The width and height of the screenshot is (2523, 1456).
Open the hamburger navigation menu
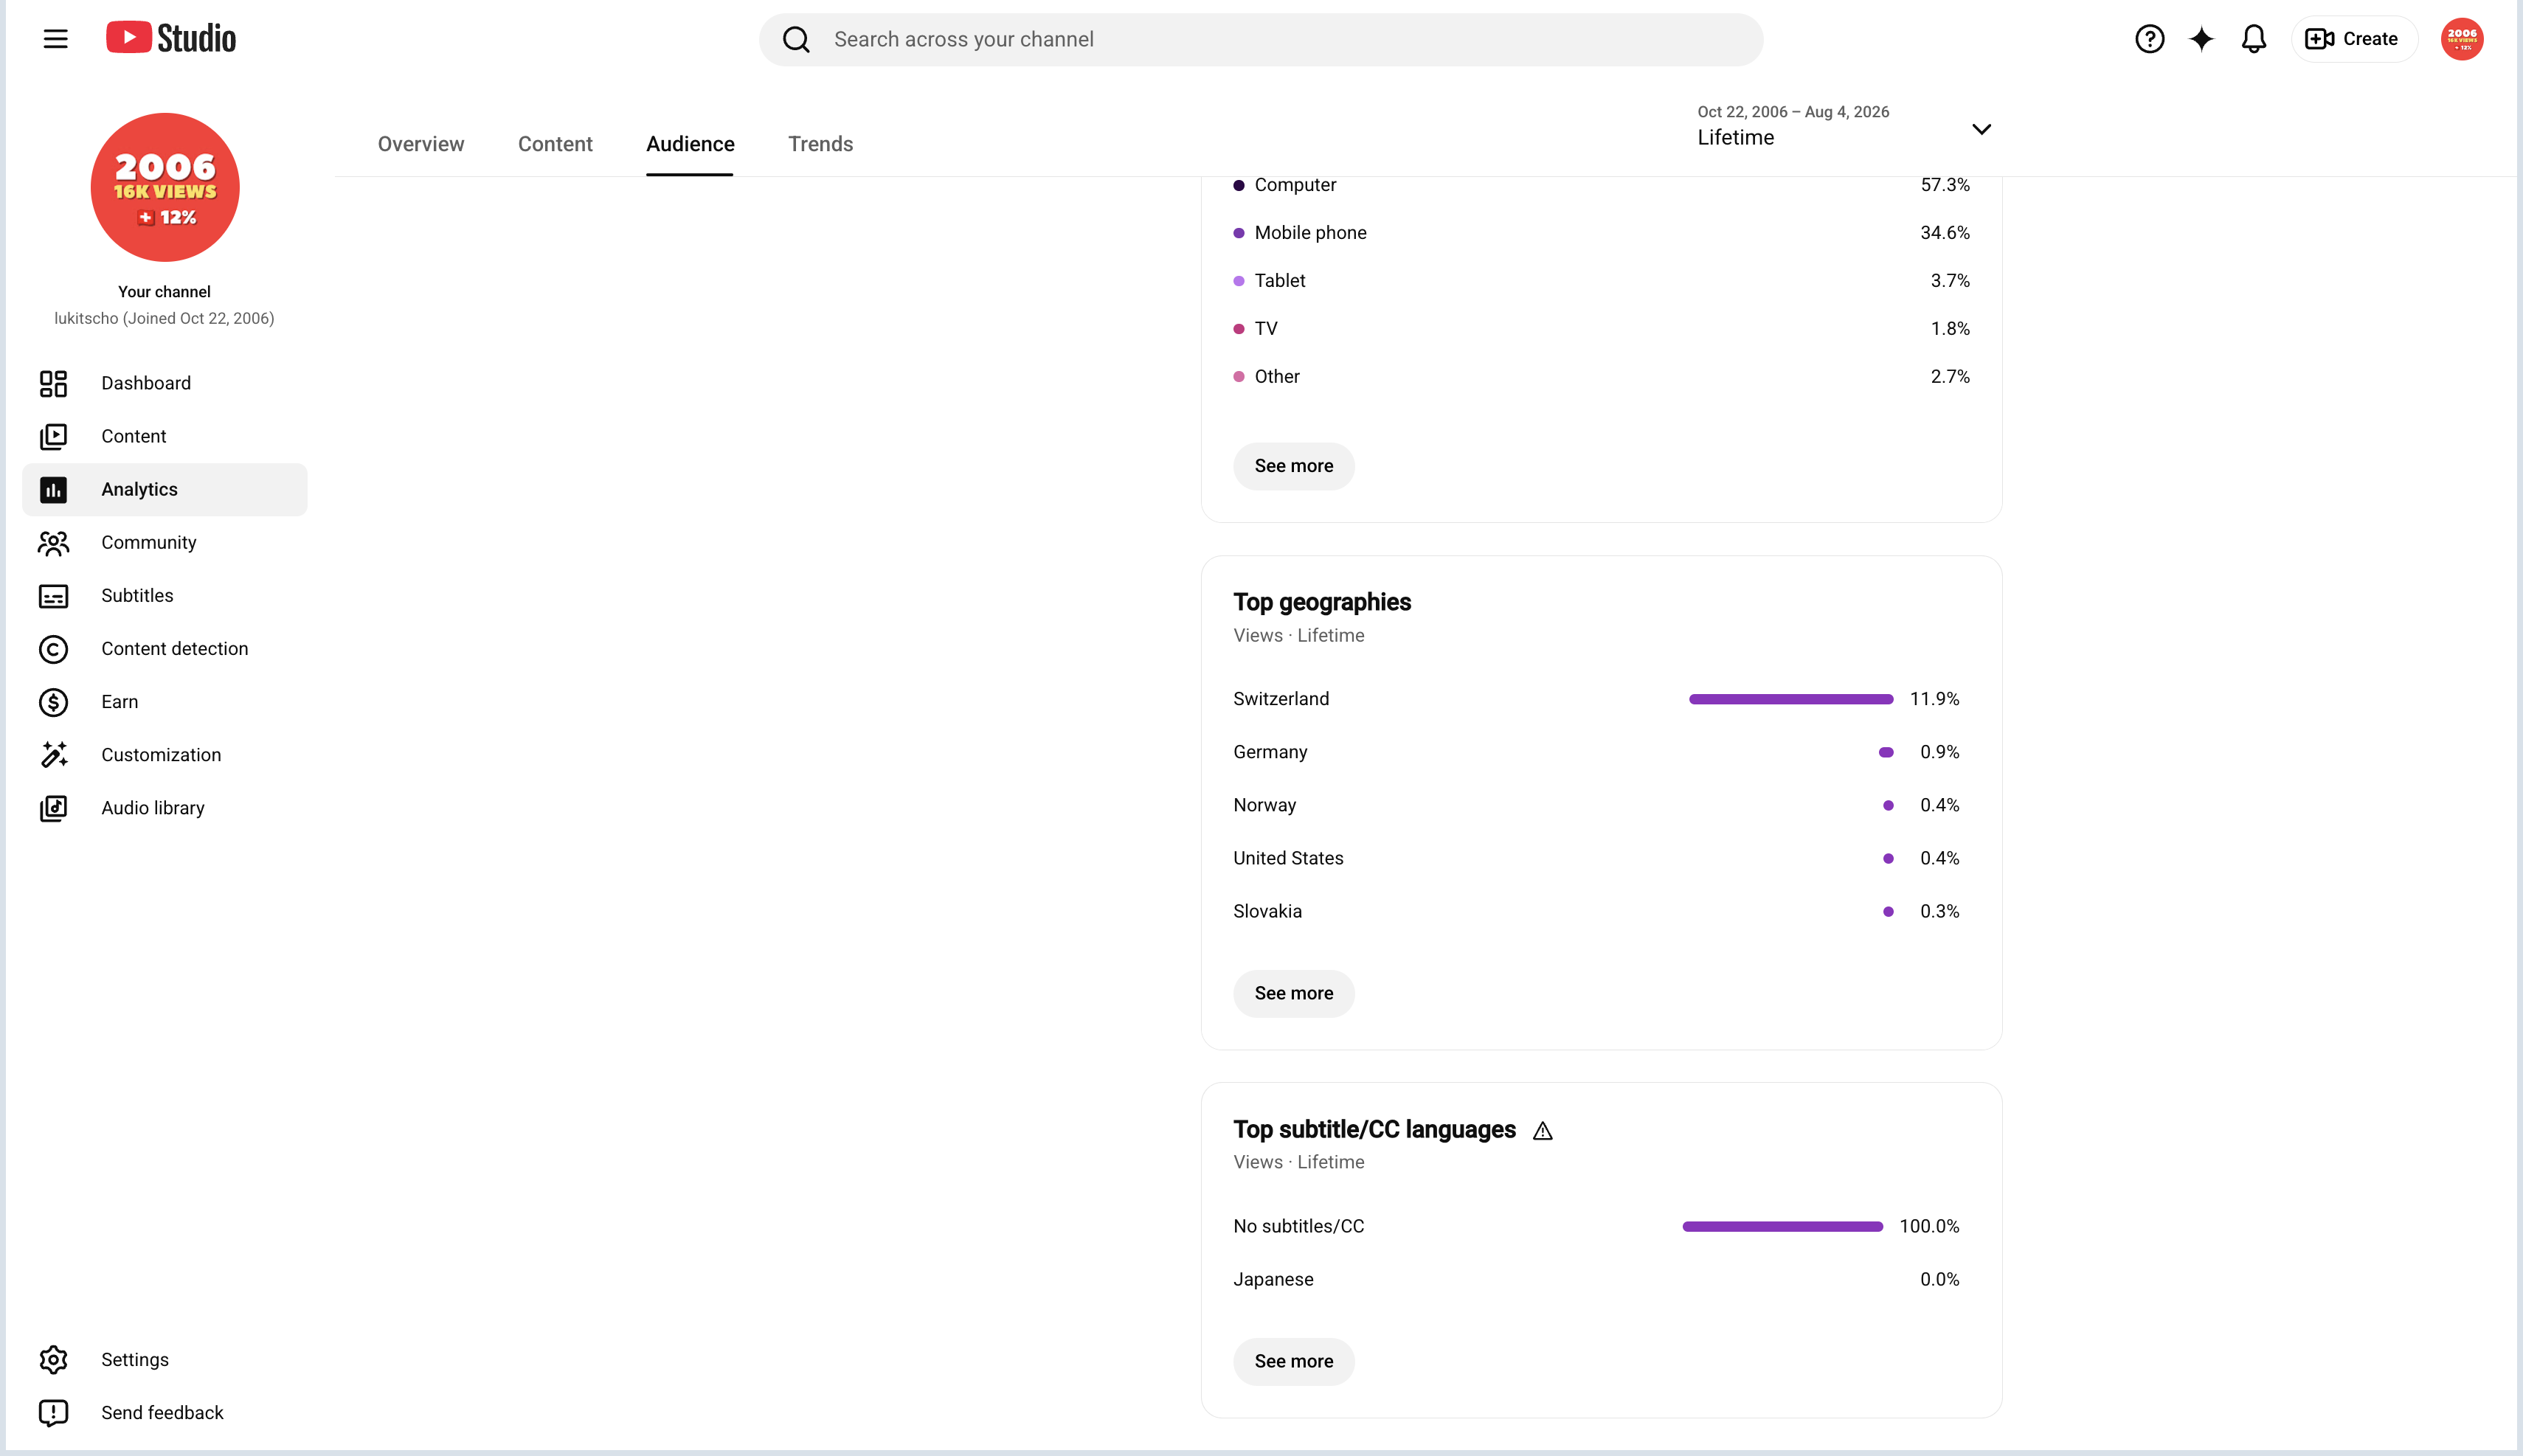(x=55, y=39)
